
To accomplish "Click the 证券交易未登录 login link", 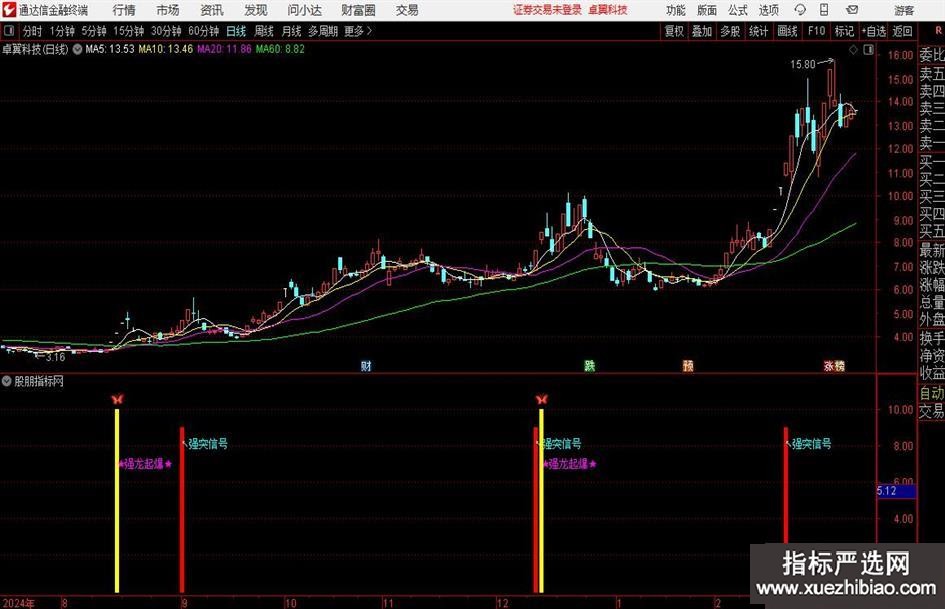I will 547,10.
